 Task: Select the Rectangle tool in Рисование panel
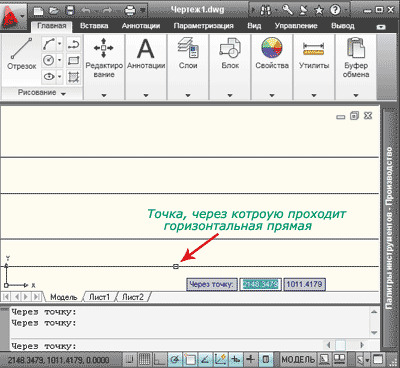[x=73, y=60]
